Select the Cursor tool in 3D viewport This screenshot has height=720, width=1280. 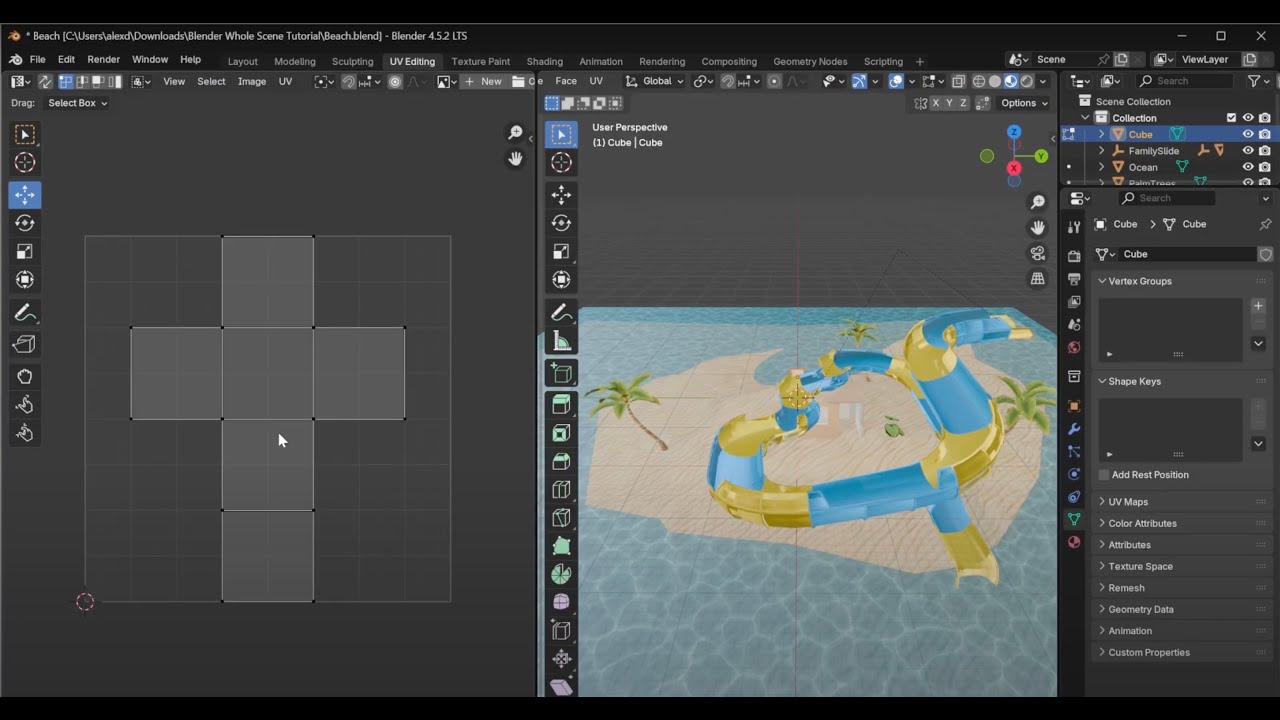tap(561, 163)
